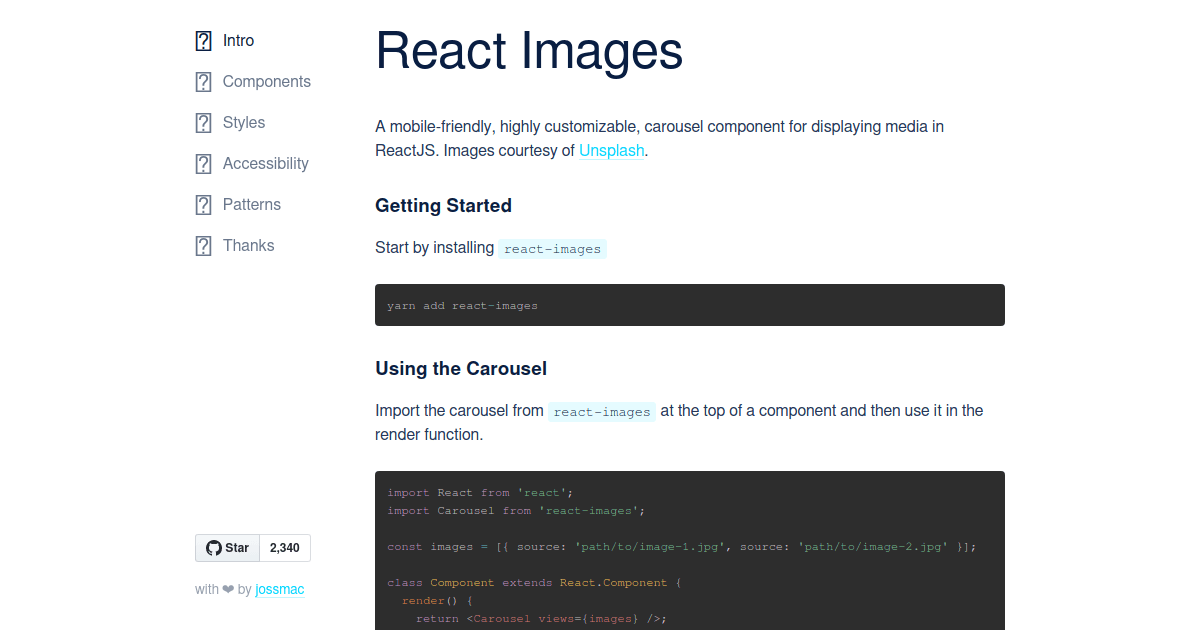Click the React Images page title
This screenshot has width=1200, height=630.
coord(528,51)
